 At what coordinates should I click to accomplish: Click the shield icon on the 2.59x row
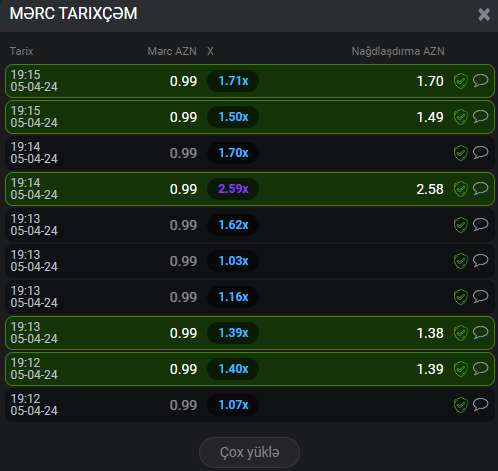tap(460, 189)
